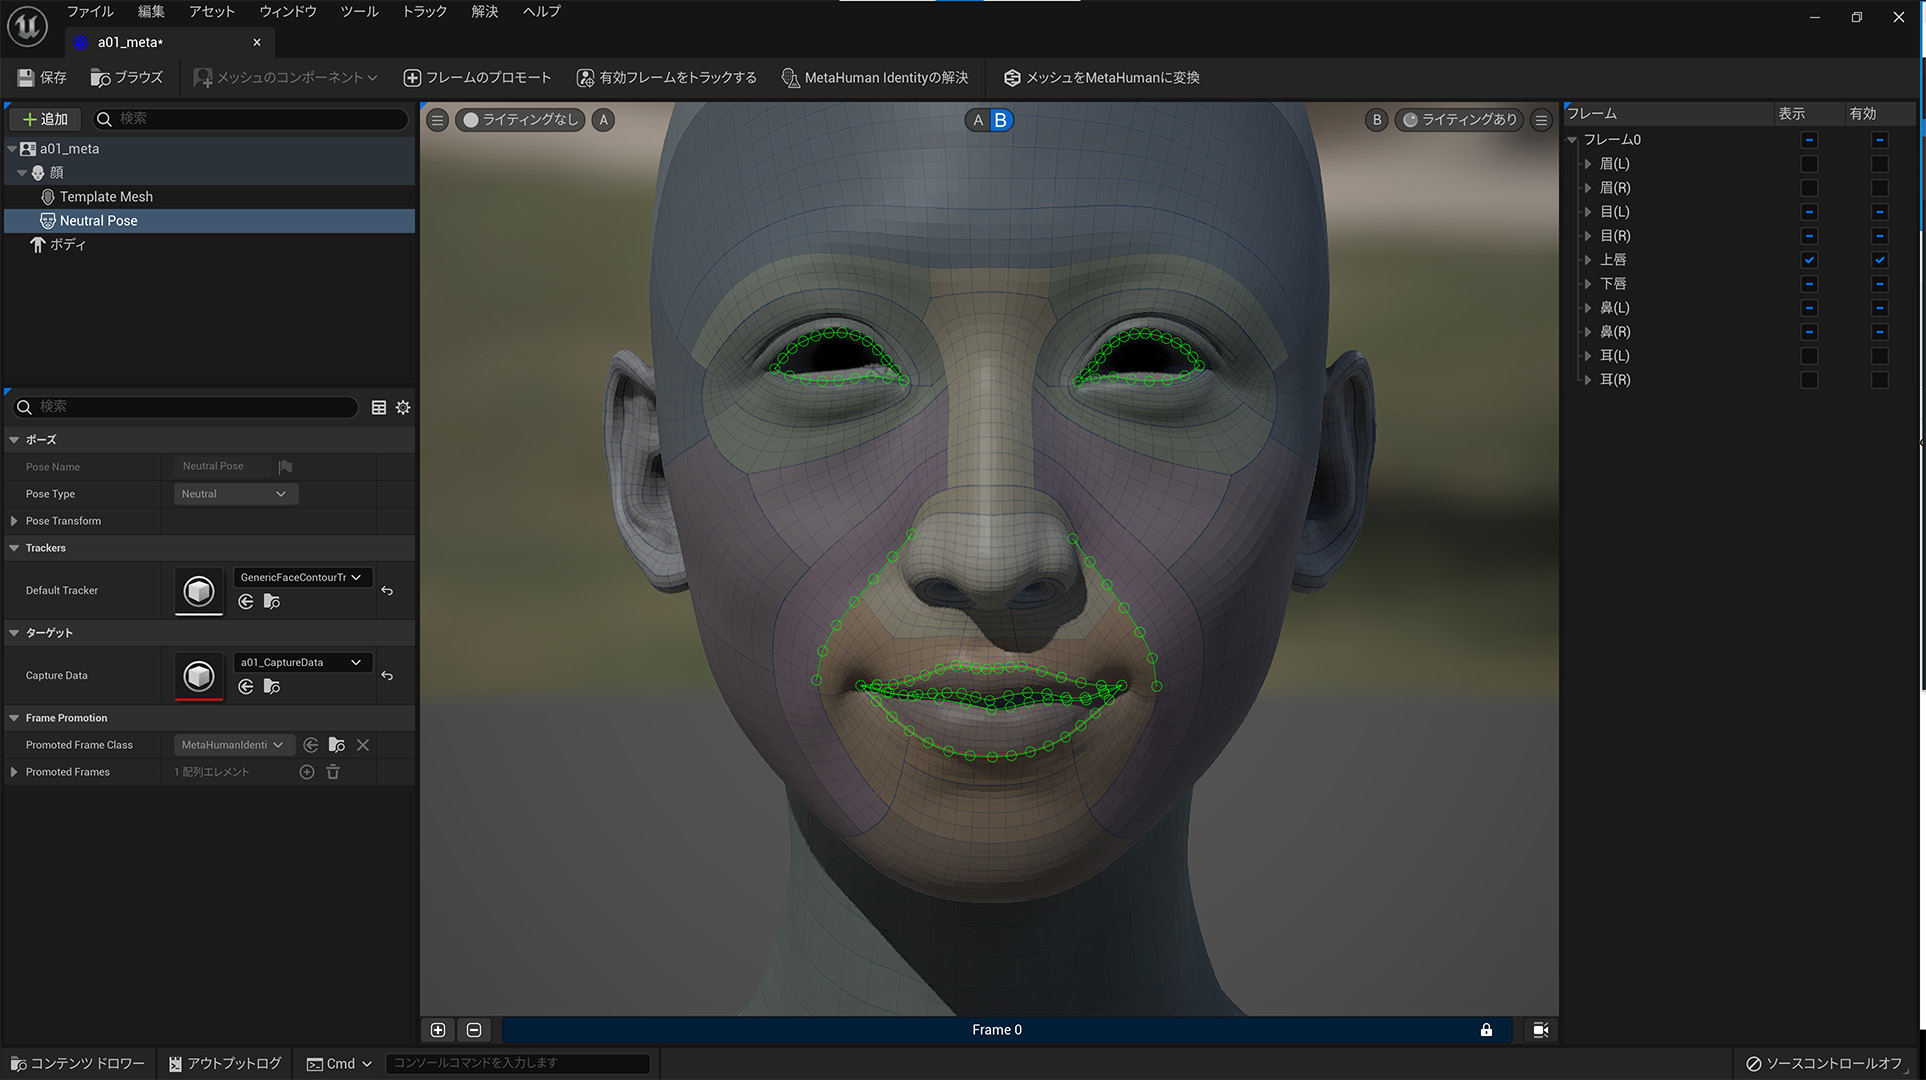Toggle 眉(L) visibility checkbox
This screenshot has width=1926, height=1080.
pos(1809,164)
